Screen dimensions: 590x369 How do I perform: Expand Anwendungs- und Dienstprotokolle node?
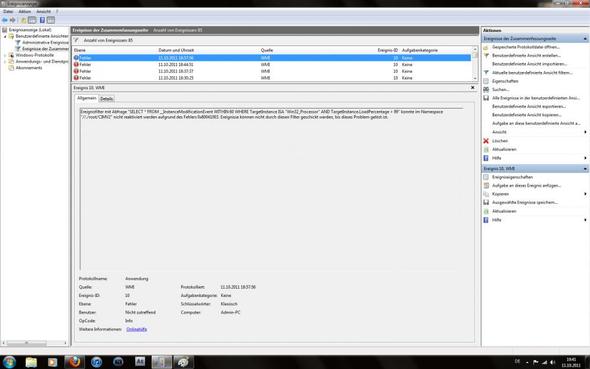[5, 62]
